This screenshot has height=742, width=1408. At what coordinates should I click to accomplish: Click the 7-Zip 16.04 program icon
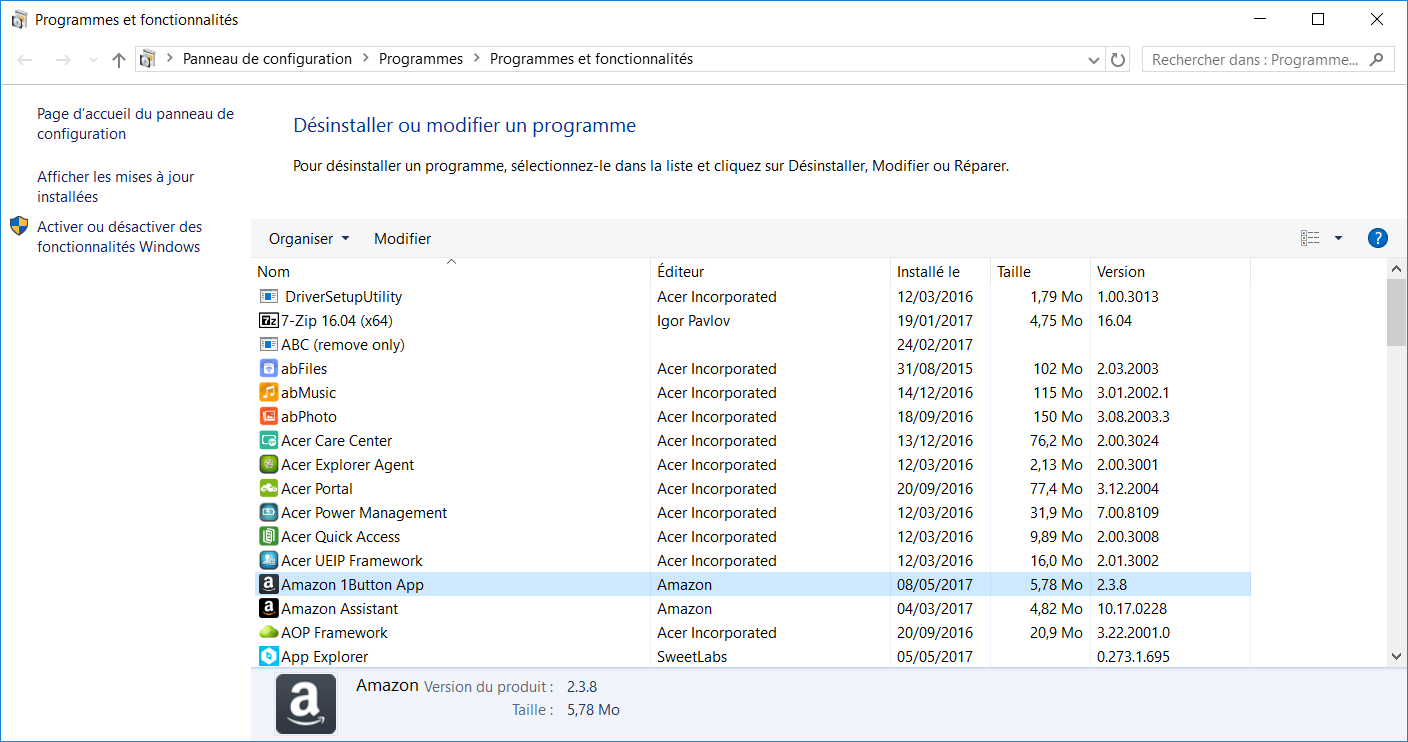click(268, 321)
